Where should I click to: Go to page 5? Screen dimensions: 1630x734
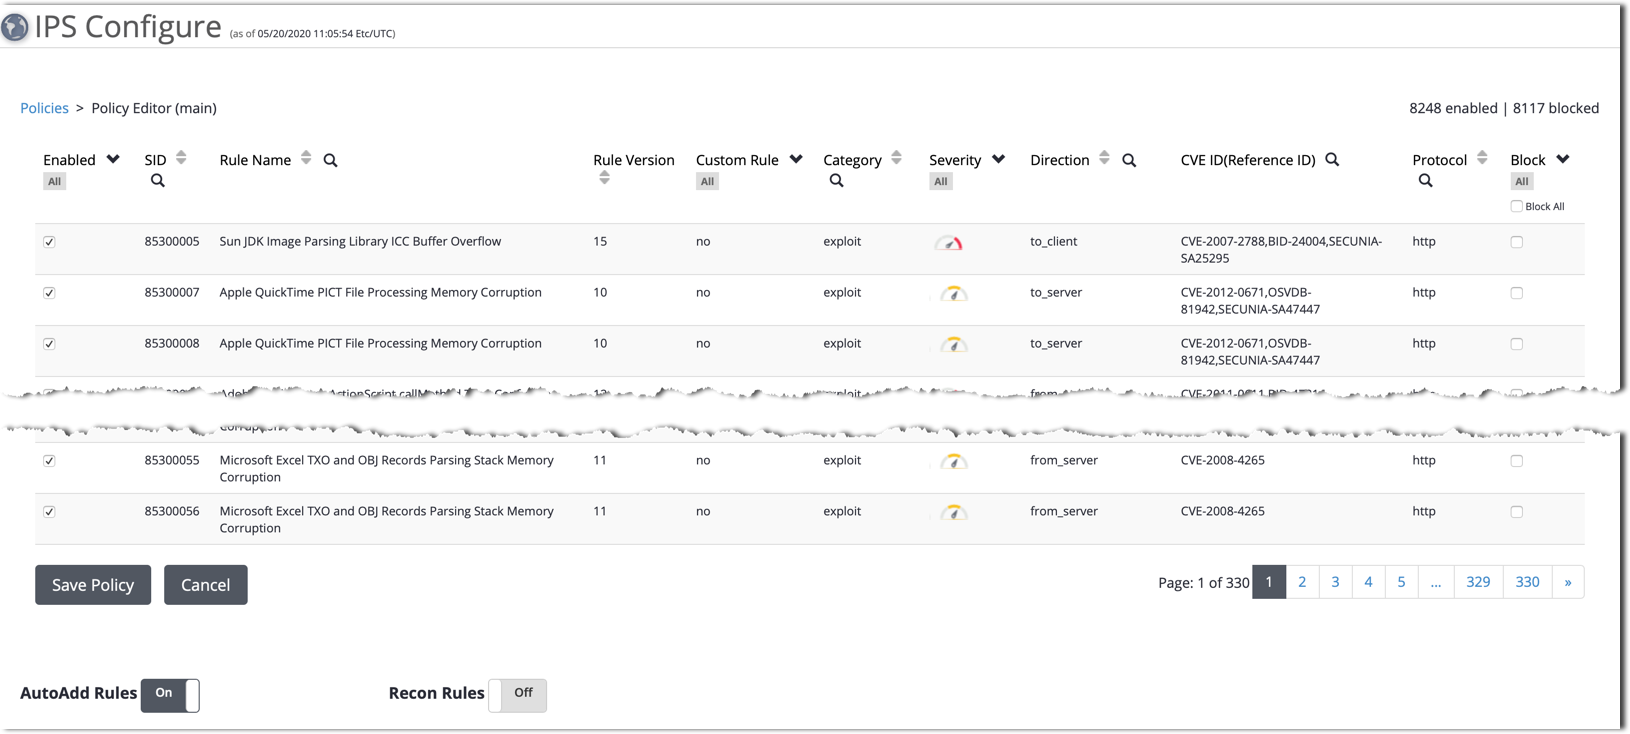tap(1401, 582)
